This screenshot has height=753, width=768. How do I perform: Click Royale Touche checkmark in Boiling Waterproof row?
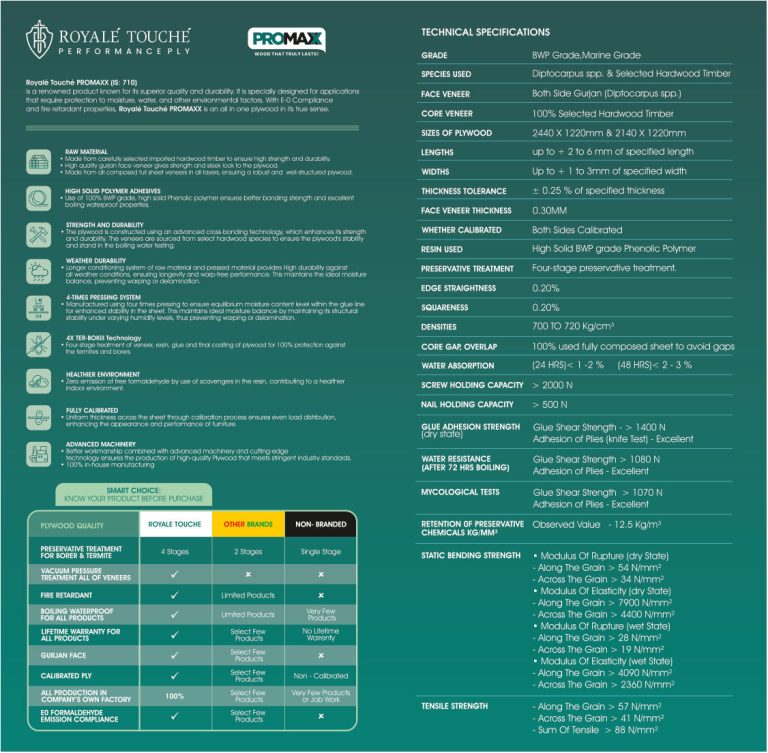click(175, 614)
